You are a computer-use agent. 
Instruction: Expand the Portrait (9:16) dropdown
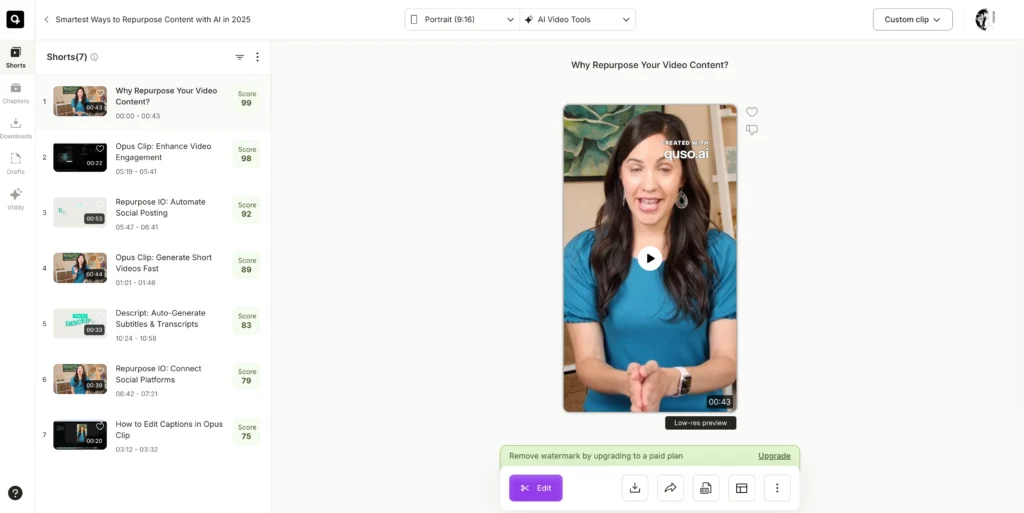pyautogui.click(x=462, y=20)
